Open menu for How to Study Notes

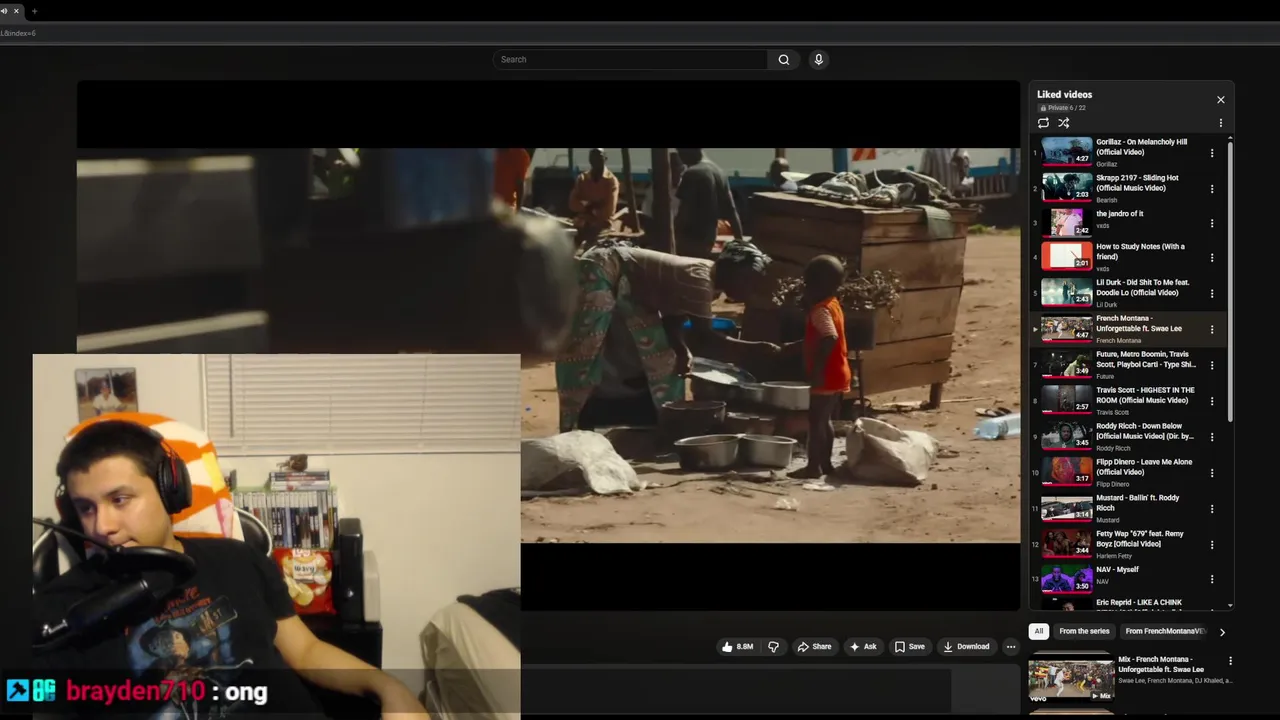click(x=1212, y=257)
